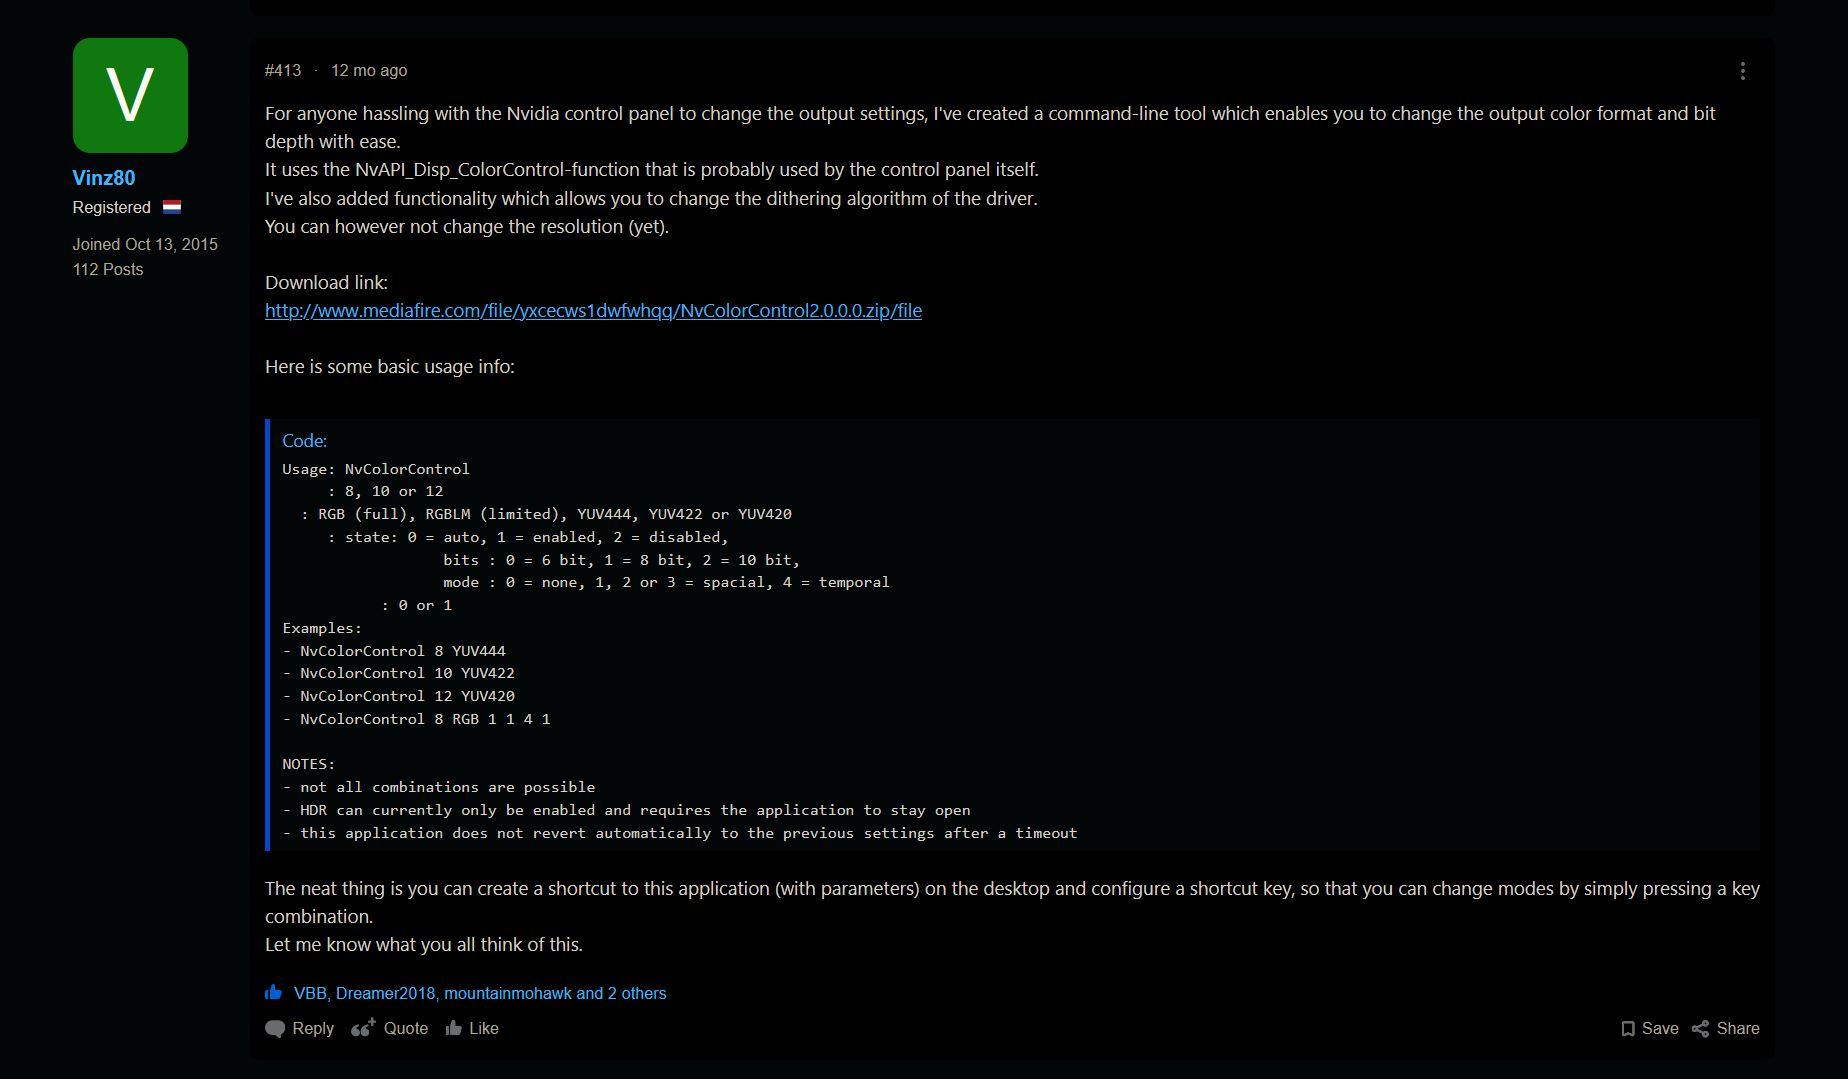This screenshot has height=1079, width=1848.
Task: Open the mediafire NvColorControl download link
Action: (x=593, y=311)
